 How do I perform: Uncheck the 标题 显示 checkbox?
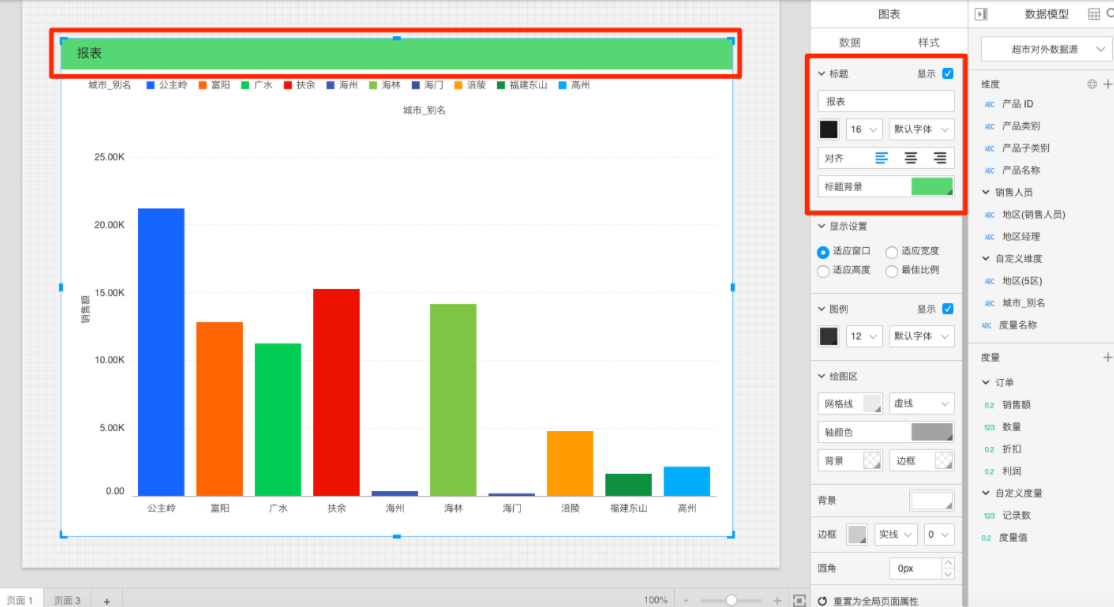pyautogui.click(x=948, y=74)
